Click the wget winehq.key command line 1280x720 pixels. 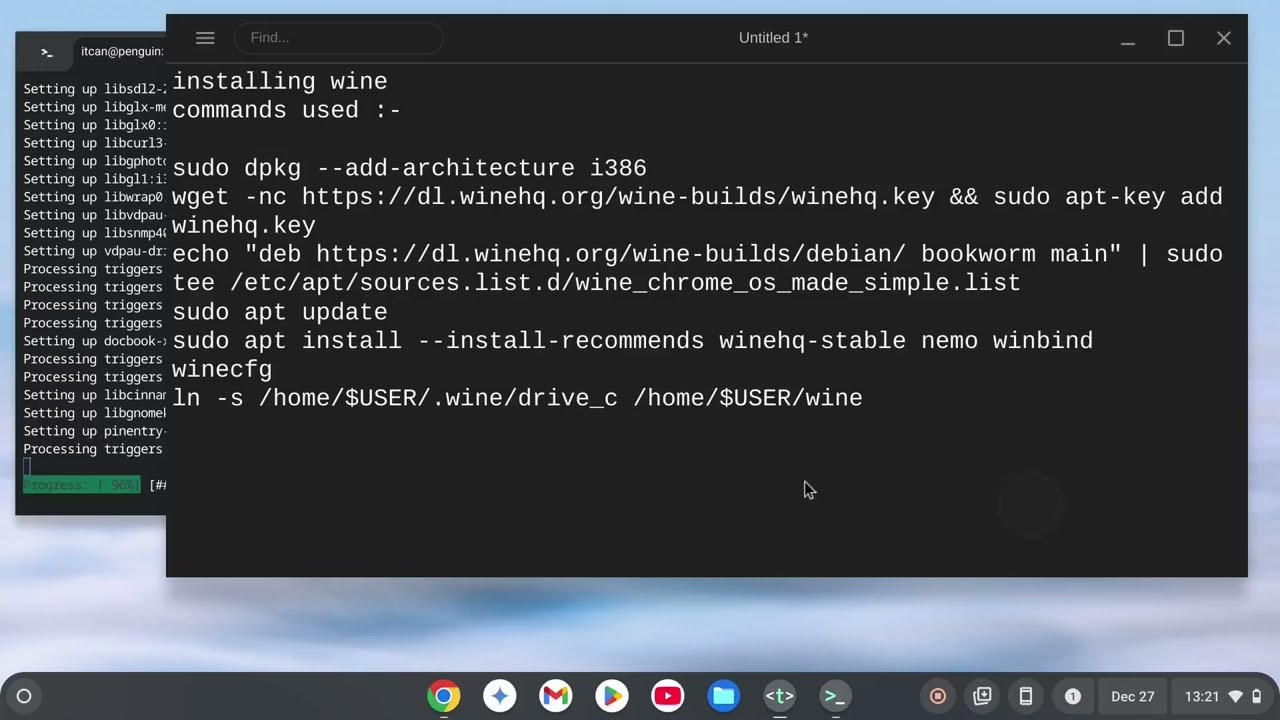[698, 196]
